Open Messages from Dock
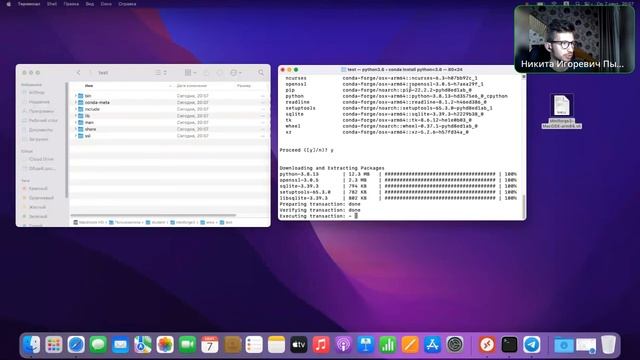Screen dimensions: 640x360 point(98,345)
